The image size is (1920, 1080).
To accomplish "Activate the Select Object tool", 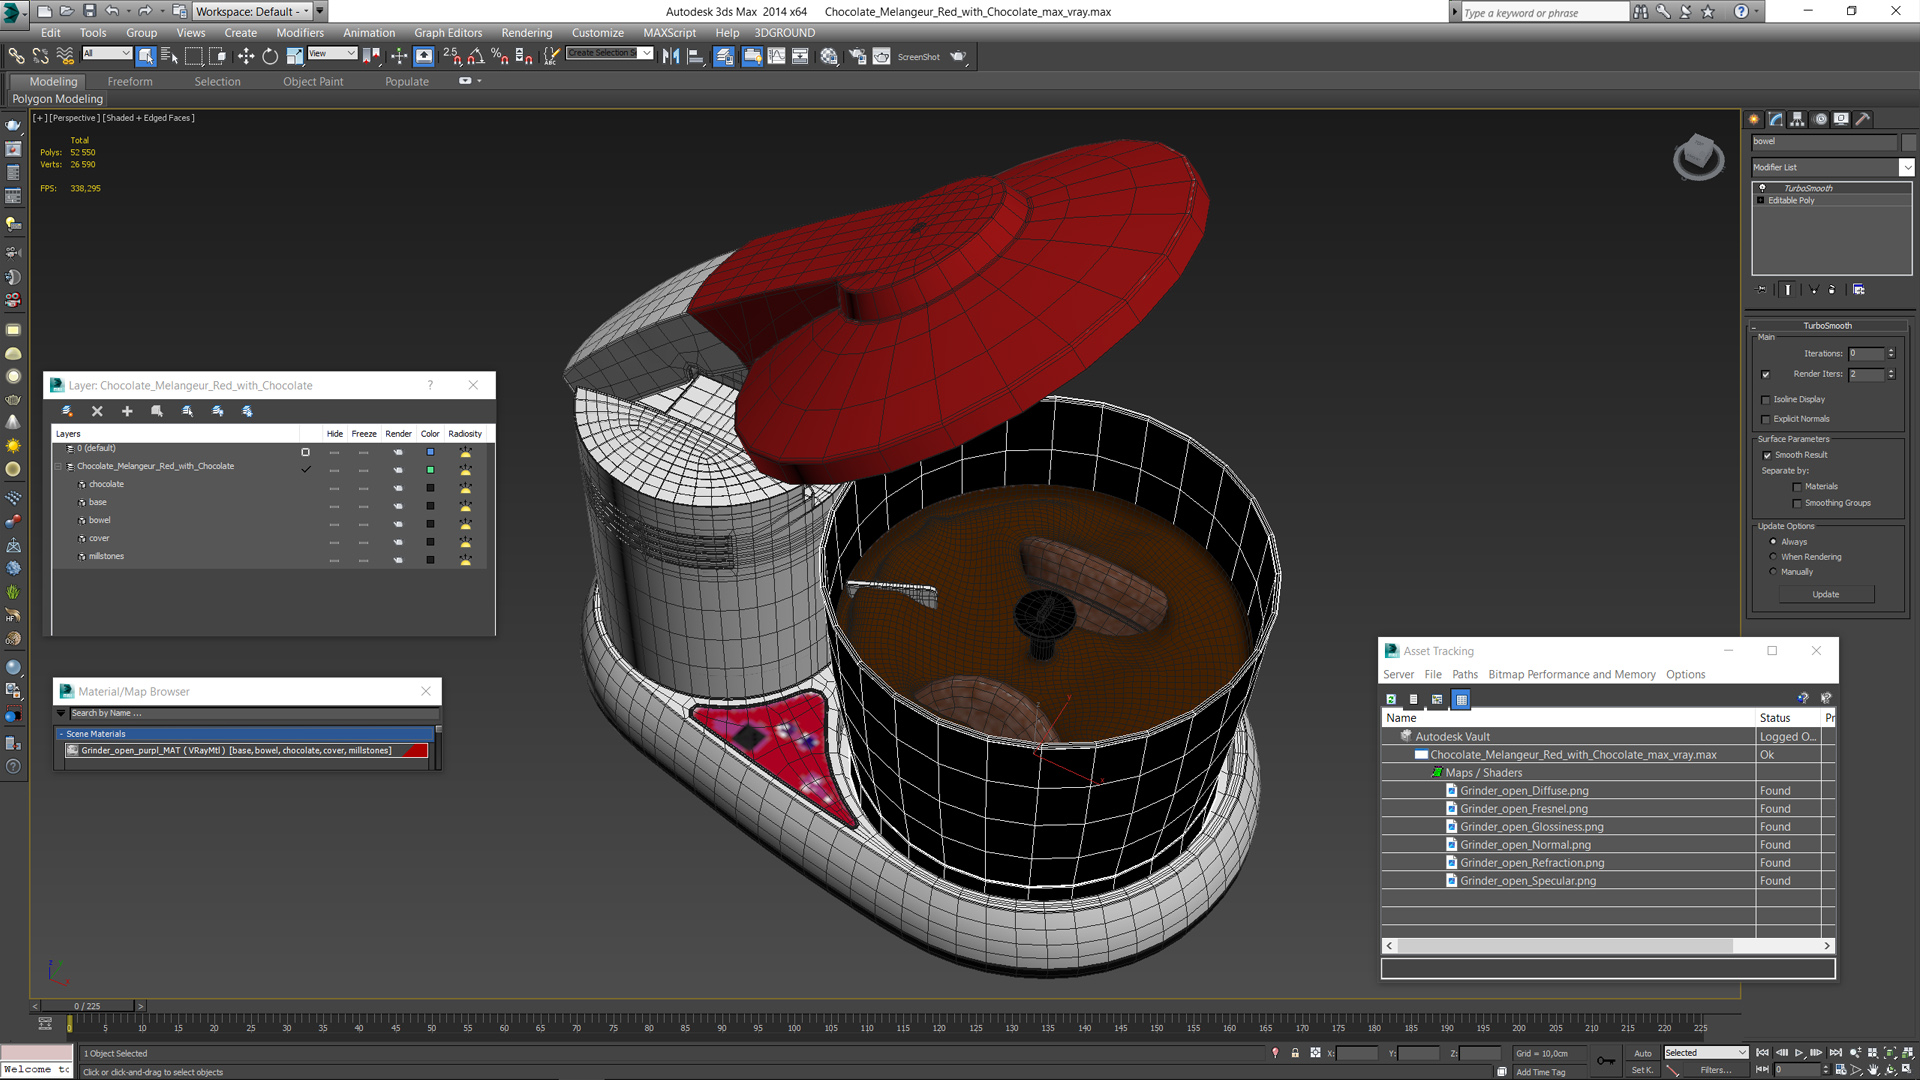I will point(146,57).
